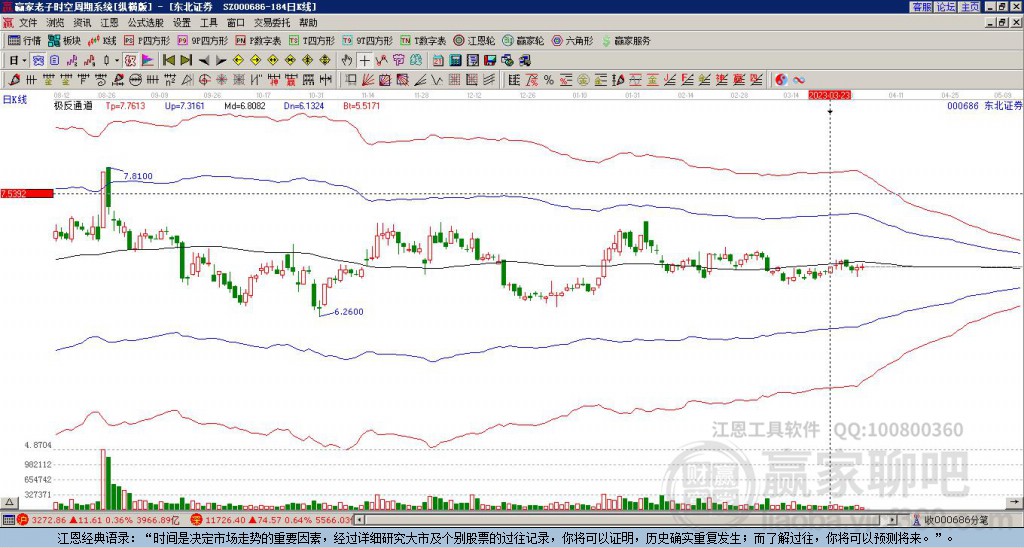Open the 9T四方形 tool
Screen dimensions: 1024x548
[367, 40]
